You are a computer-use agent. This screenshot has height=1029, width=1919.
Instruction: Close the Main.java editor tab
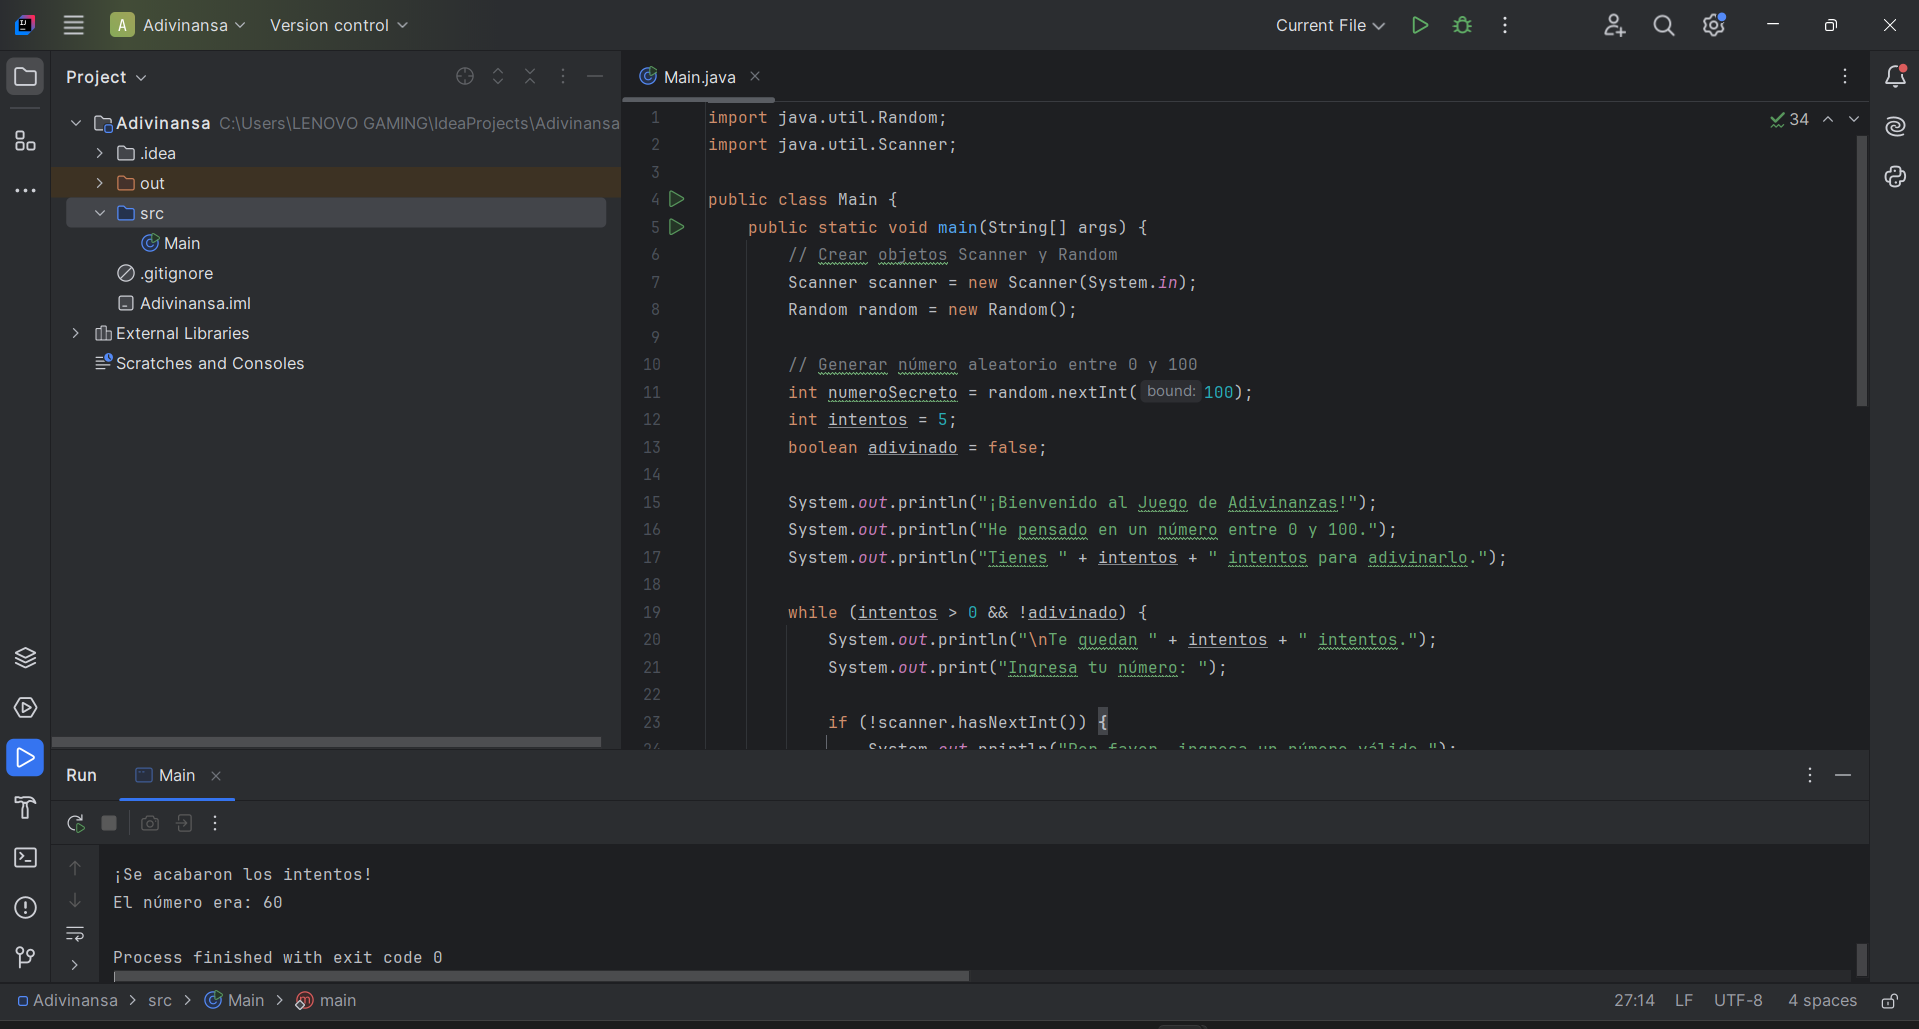pyautogui.click(x=755, y=76)
